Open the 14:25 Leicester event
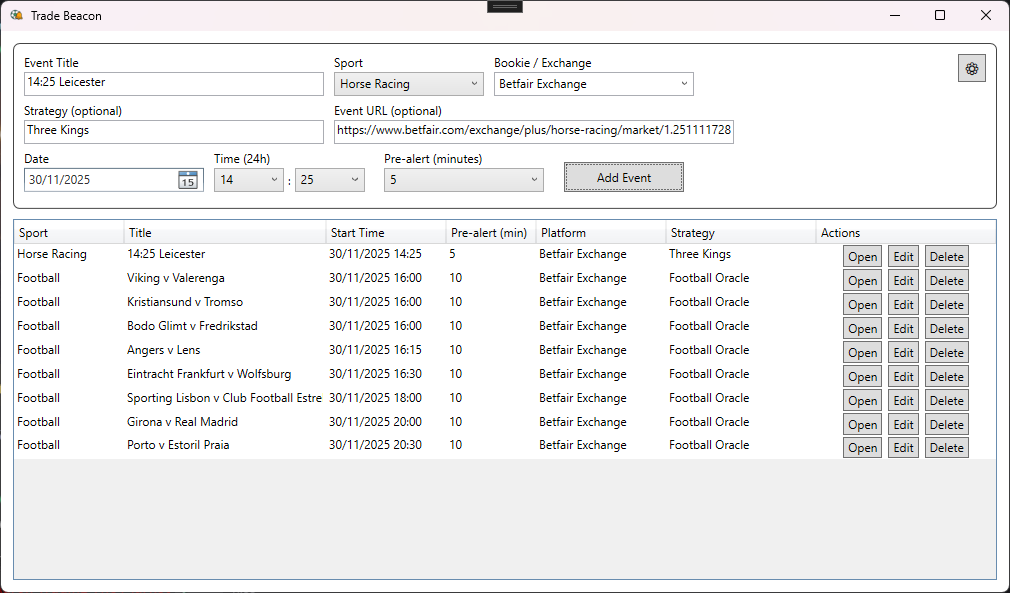This screenshot has height=593, width=1010. (x=862, y=256)
